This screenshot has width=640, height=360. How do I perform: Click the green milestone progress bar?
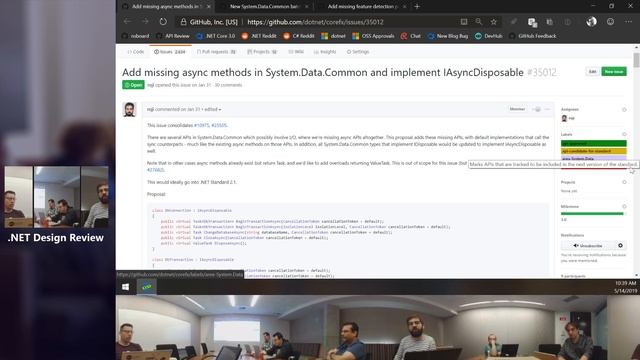tap(593, 213)
